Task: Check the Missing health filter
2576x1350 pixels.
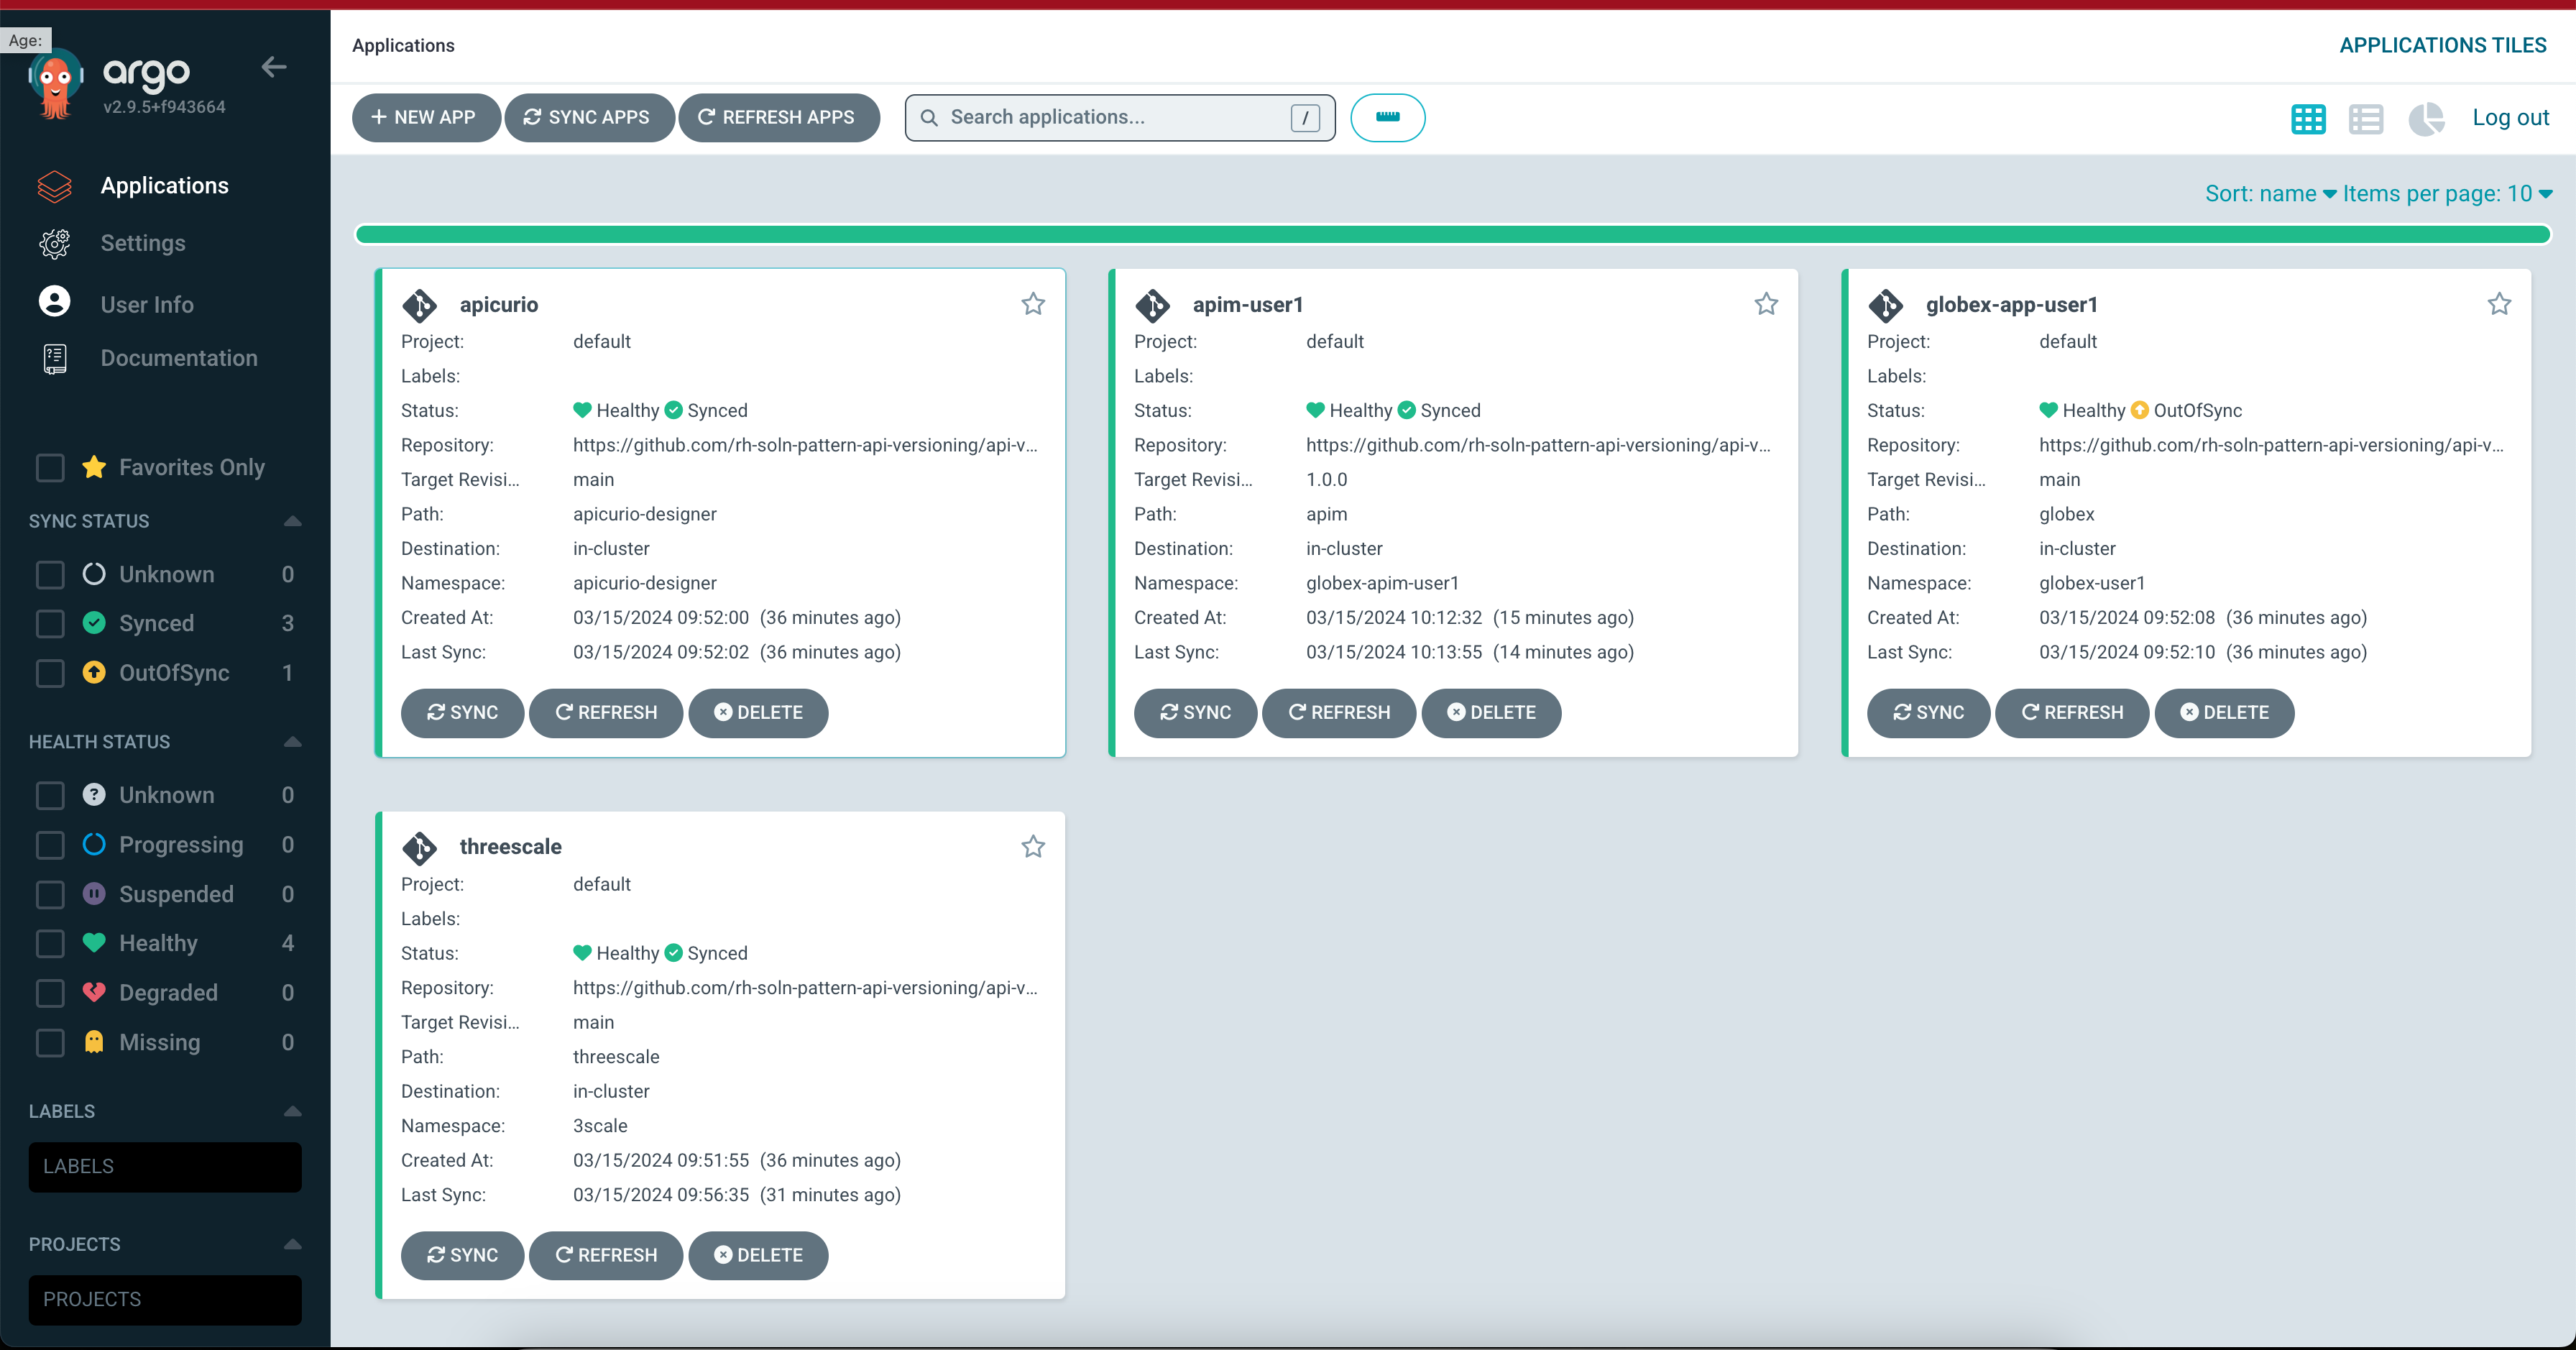Action: point(50,1043)
